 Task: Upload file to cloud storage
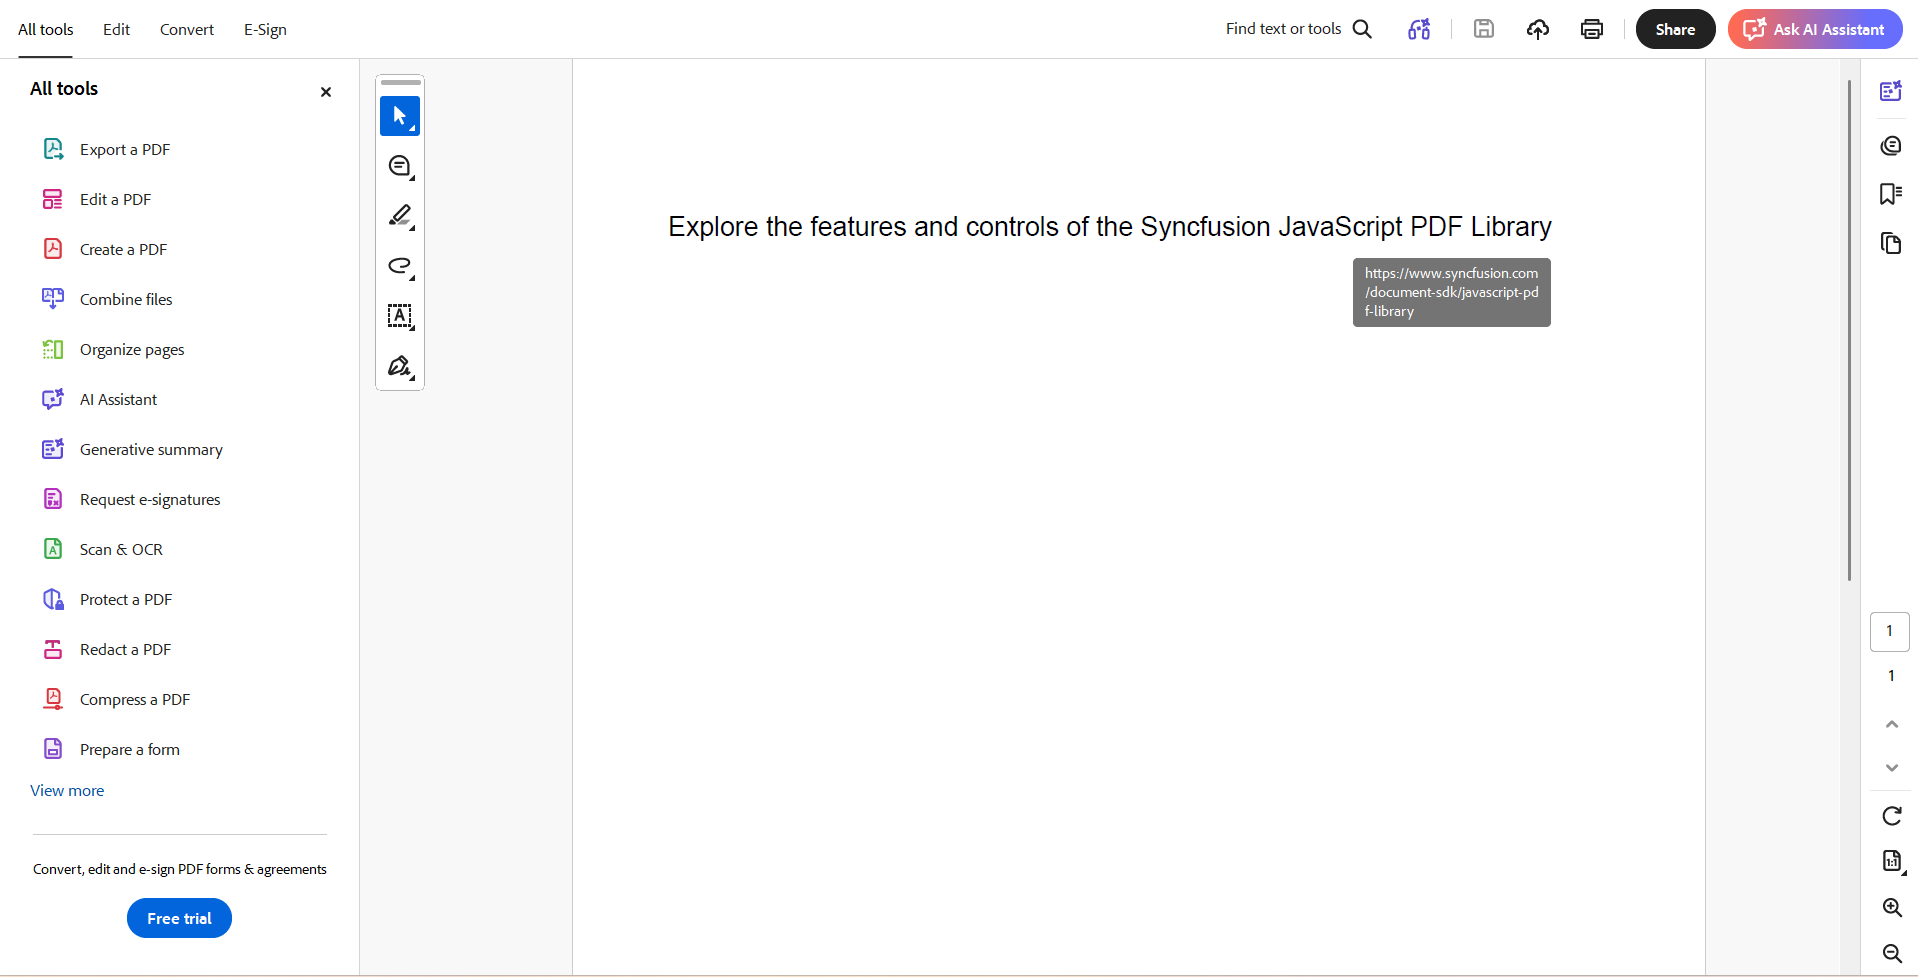[x=1538, y=29]
